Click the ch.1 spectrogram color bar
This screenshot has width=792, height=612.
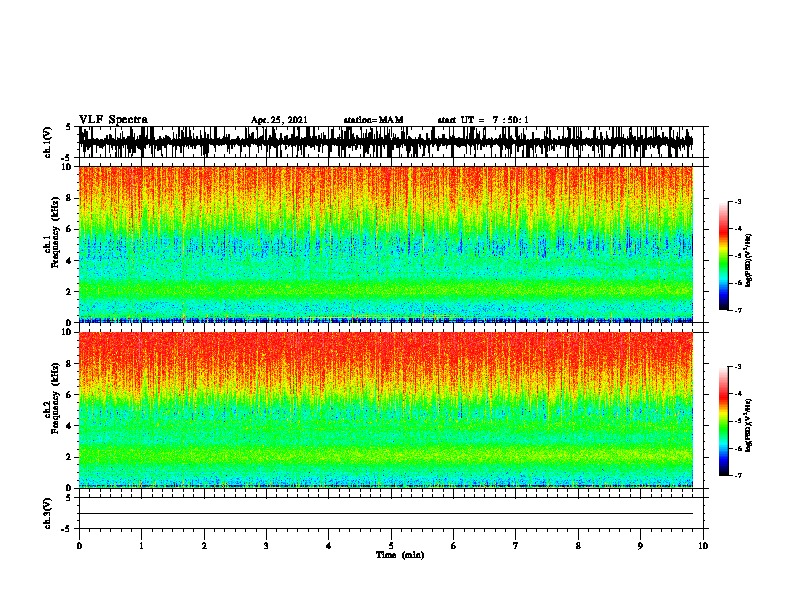pyautogui.click(x=723, y=256)
